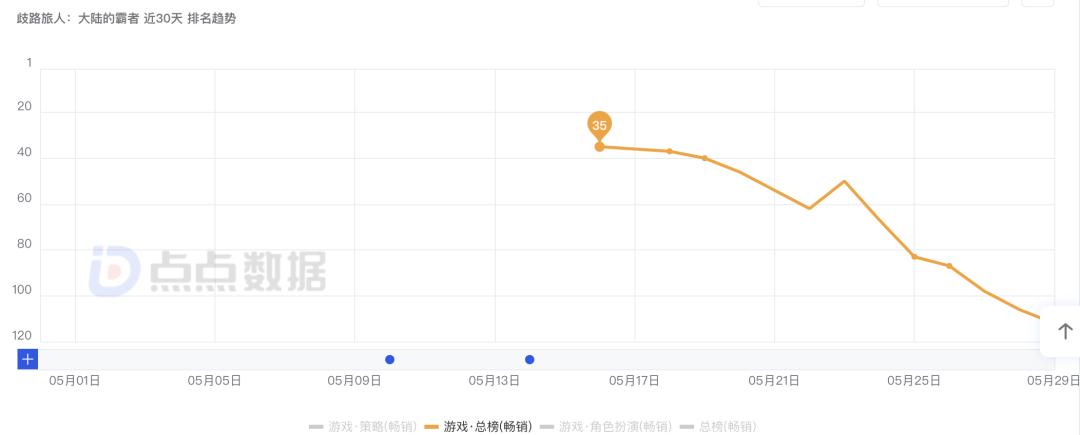The height and width of the screenshot is (435, 1080).
Task: Click the blue plus icon below chart
Action: pyautogui.click(x=27, y=359)
